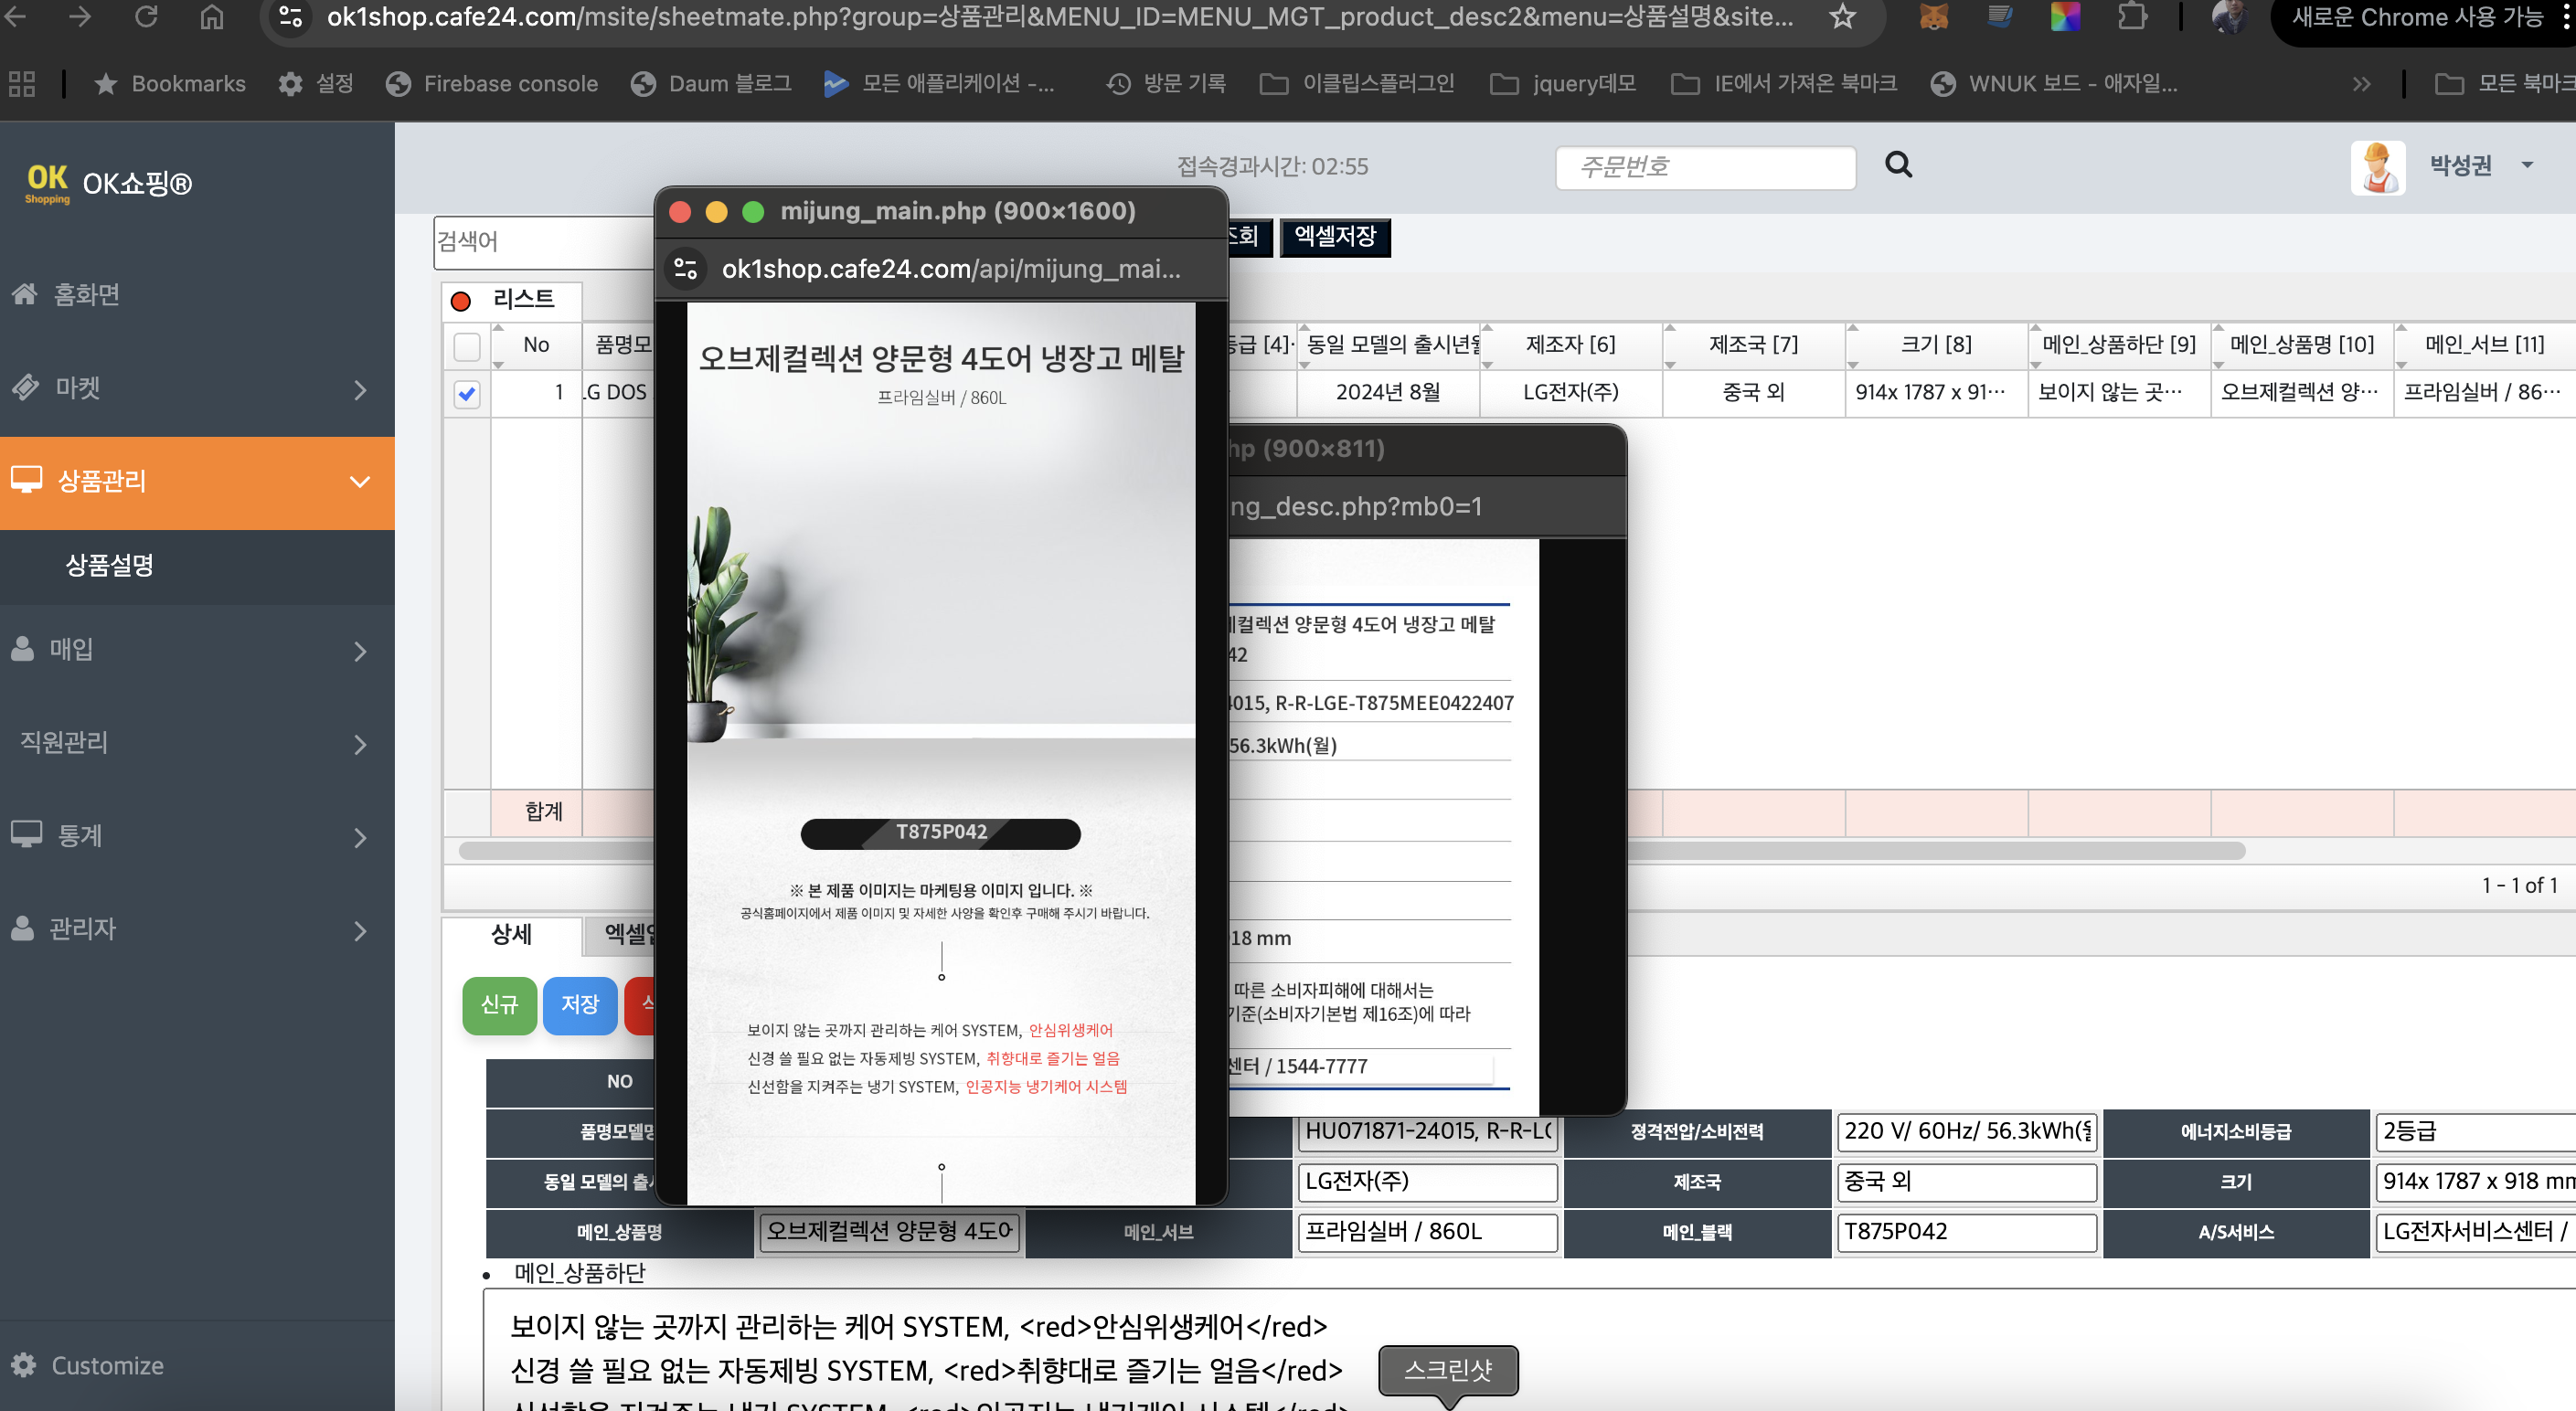Uncheck the checkbox for row 1
Image resolution: width=2576 pixels, height=1411 pixels.
(x=467, y=393)
